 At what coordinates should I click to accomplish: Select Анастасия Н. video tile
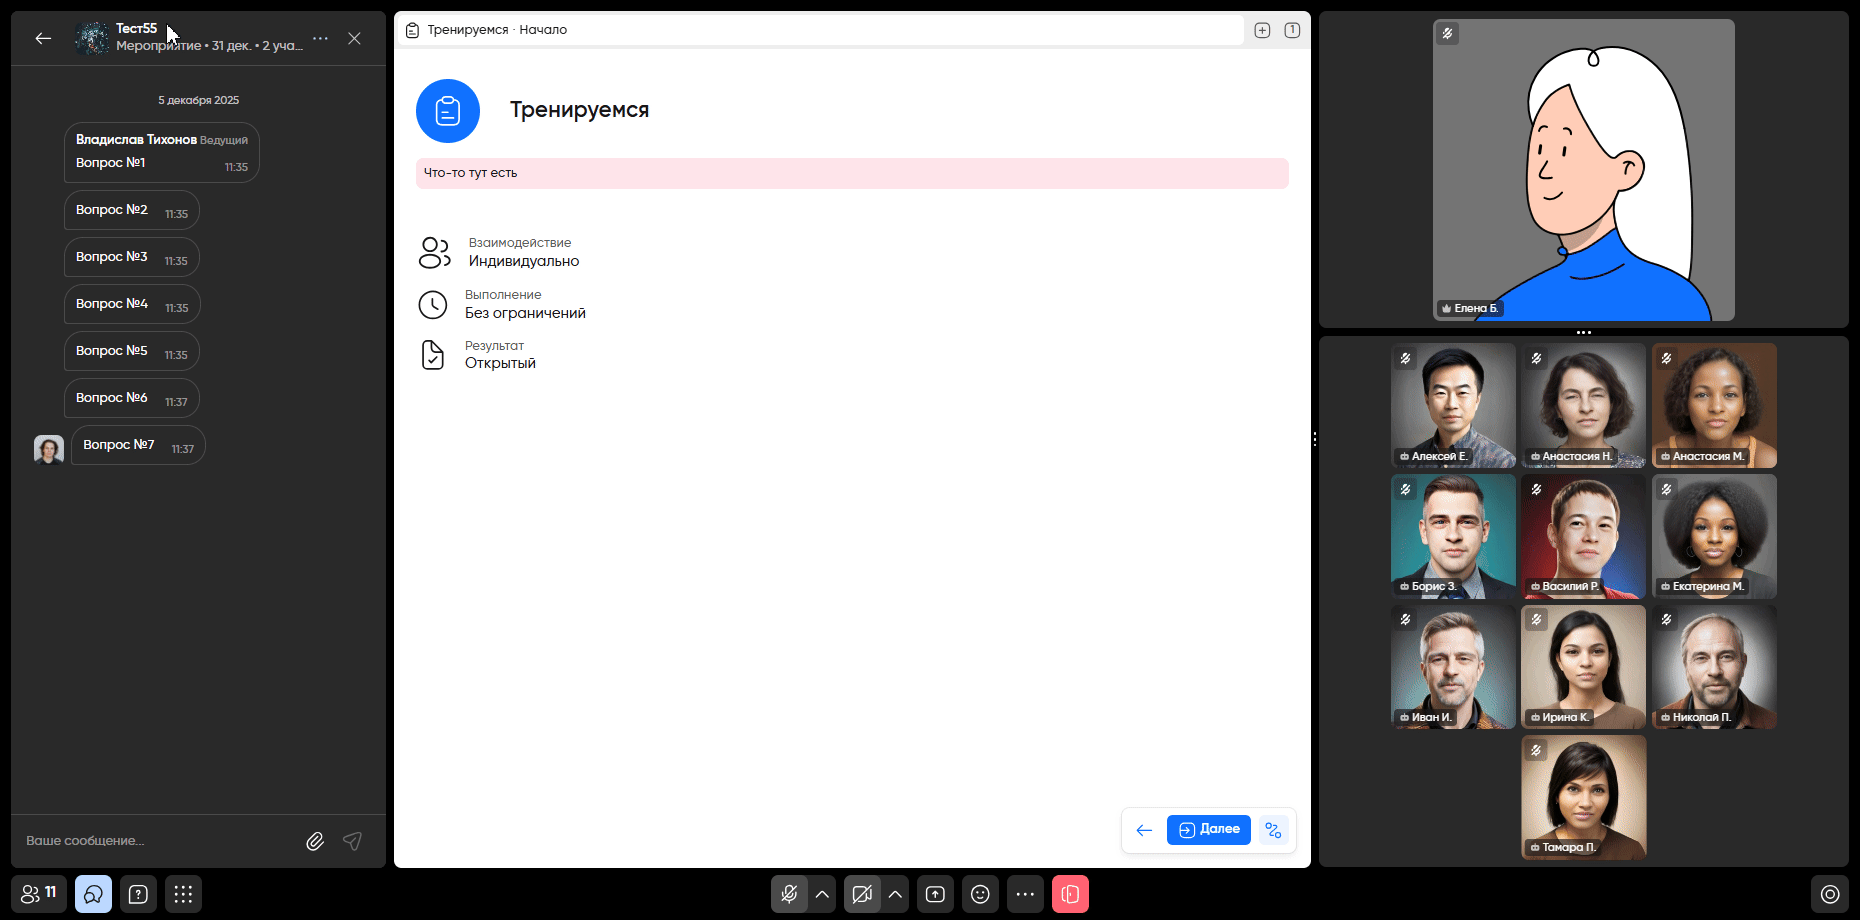[x=1584, y=406]
